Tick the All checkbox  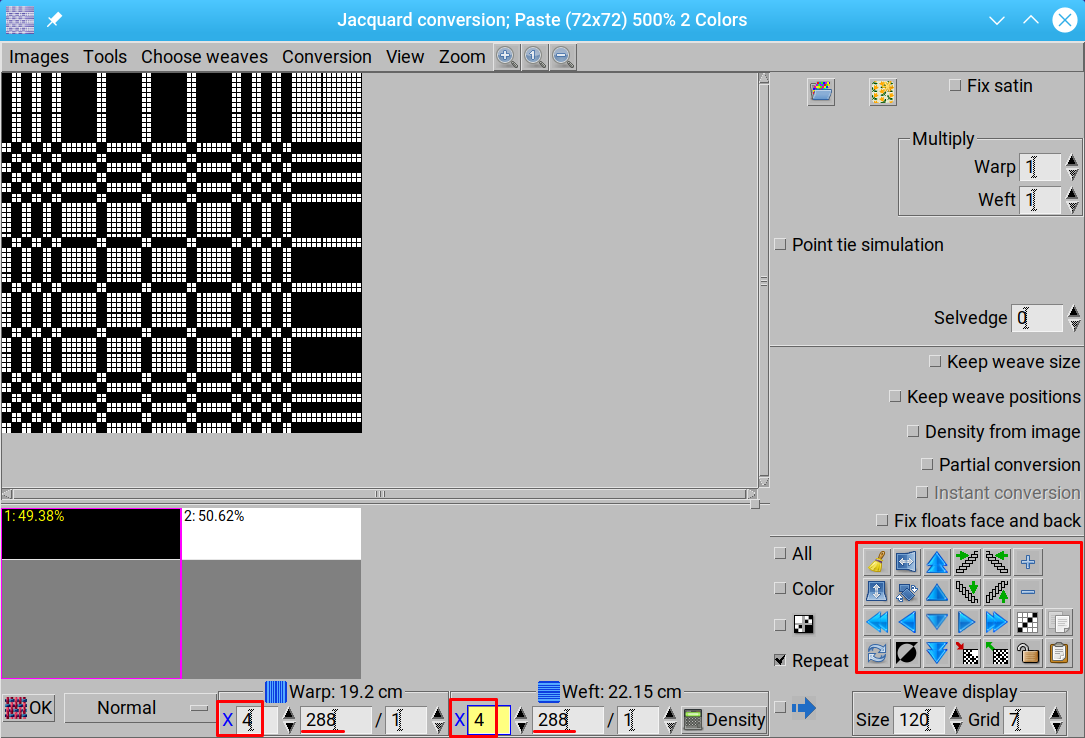[x=780, y=553]
